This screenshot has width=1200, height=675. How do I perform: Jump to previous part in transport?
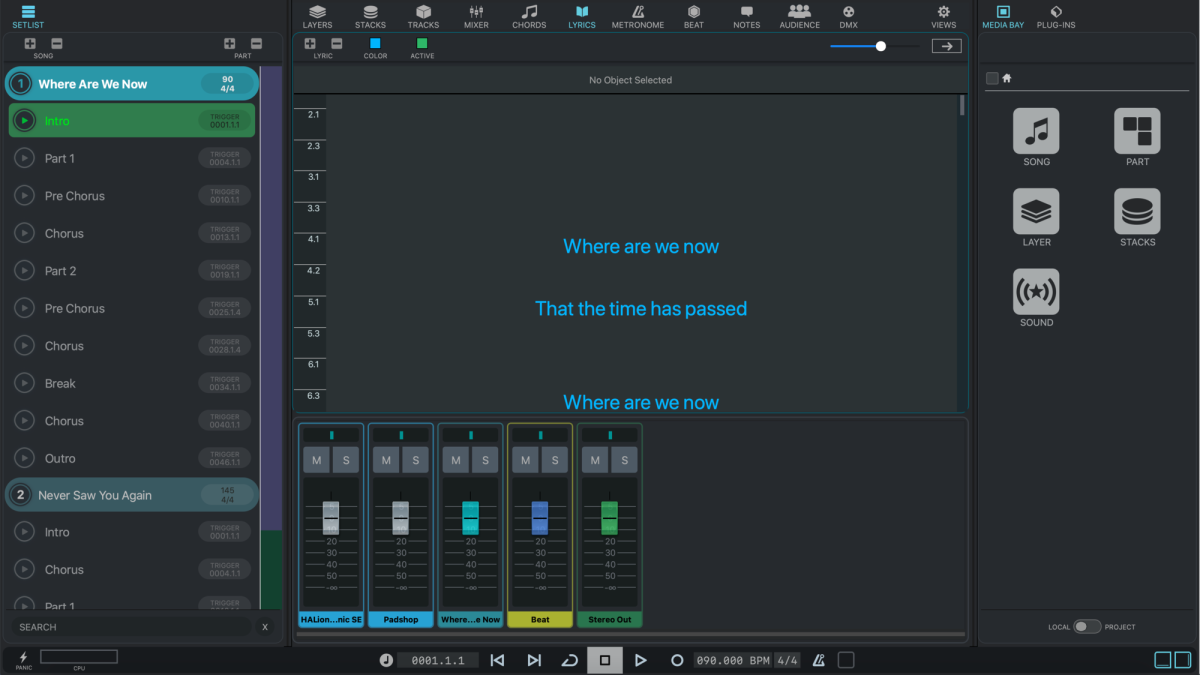[x=497, y=660]
